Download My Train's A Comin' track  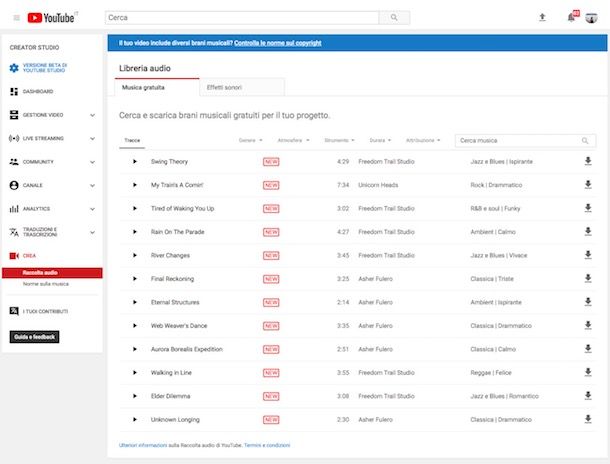(x=588, y=184)
